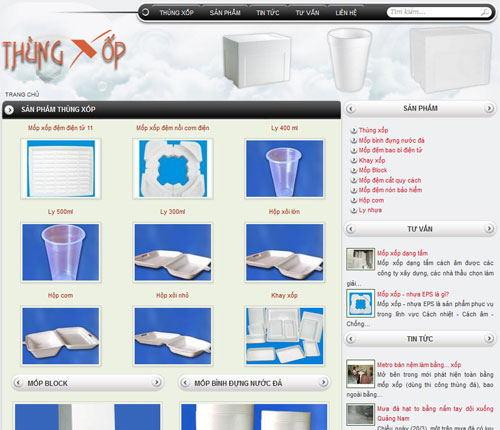Click Mốp xốp - nhựa EPS article thumbnail
This screenshot has width=500, height=430.
[x=360, y=303]
